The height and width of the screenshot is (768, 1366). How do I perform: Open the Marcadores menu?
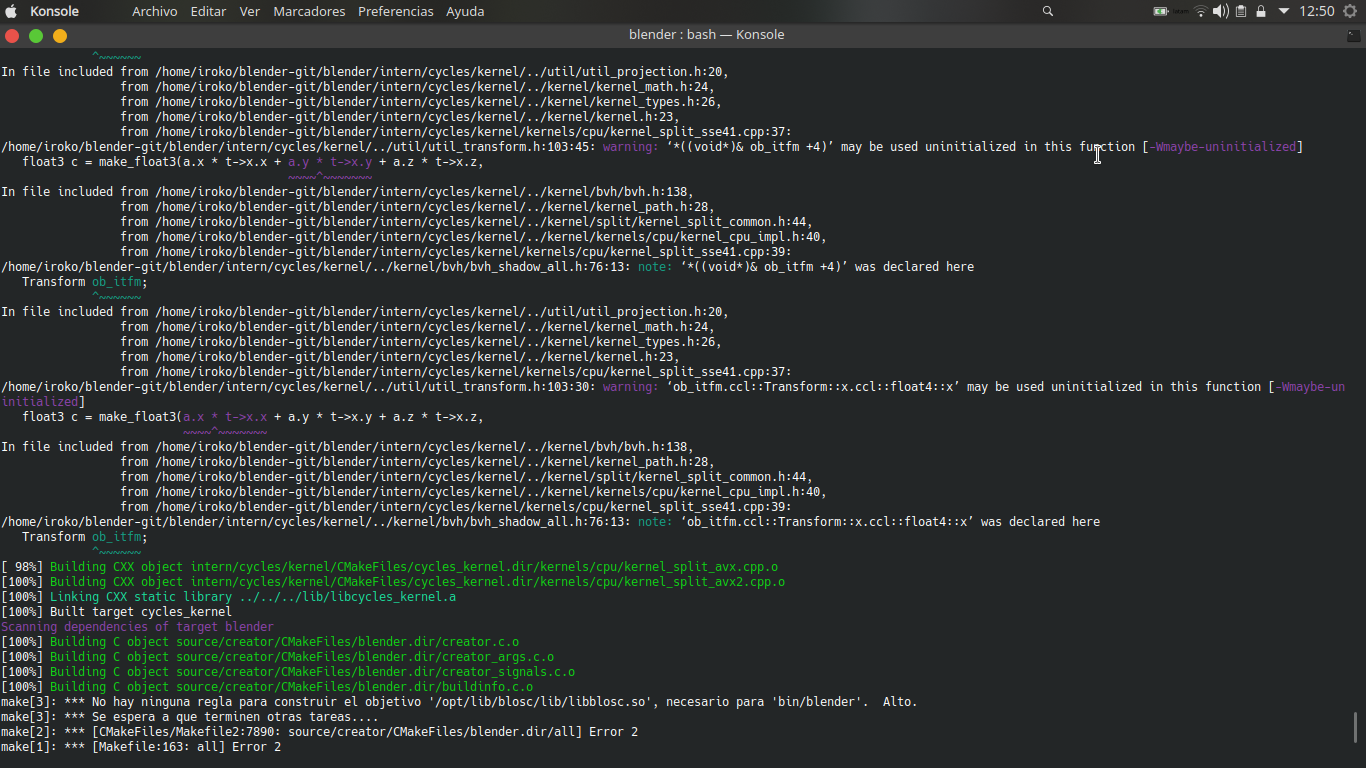pyautogui.click(x=309, y=11)
